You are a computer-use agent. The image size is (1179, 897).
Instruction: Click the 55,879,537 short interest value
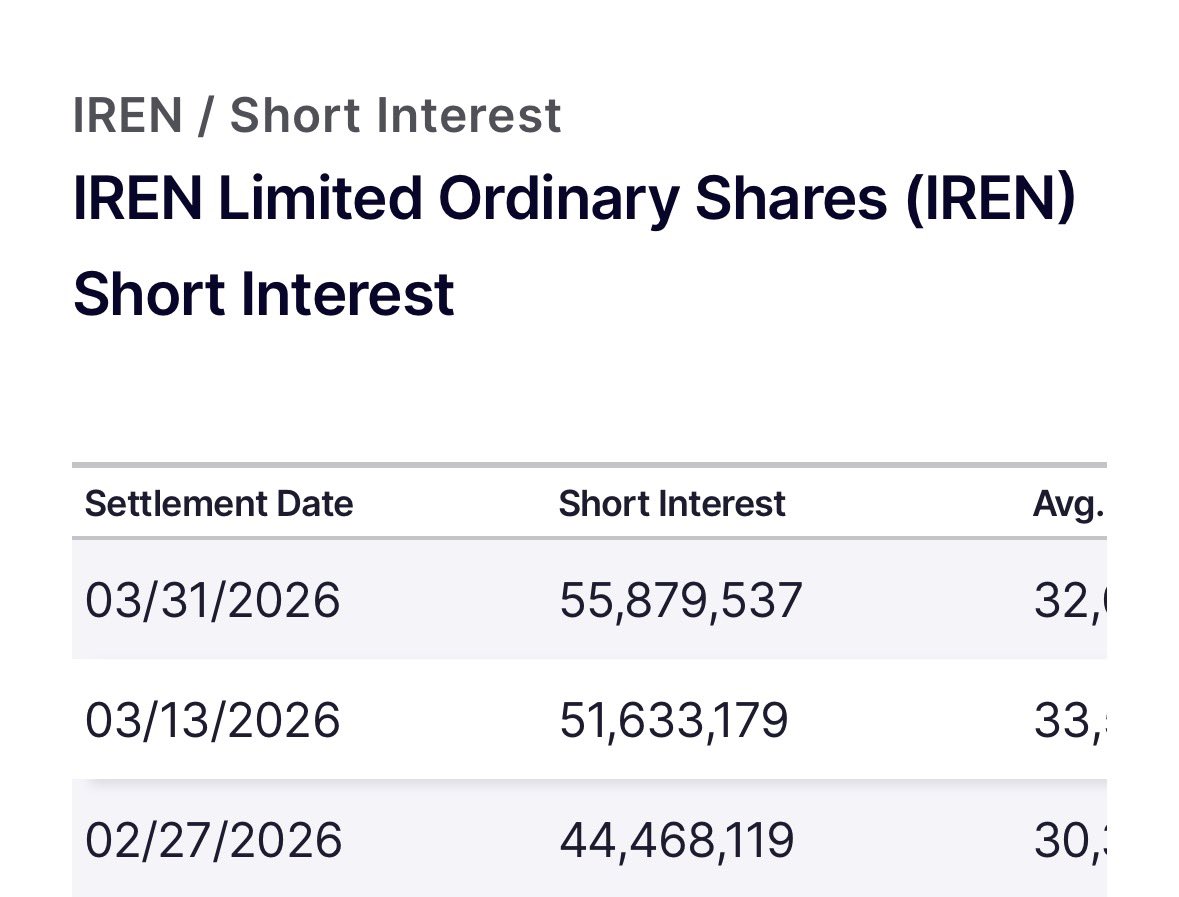coord(681,600)
